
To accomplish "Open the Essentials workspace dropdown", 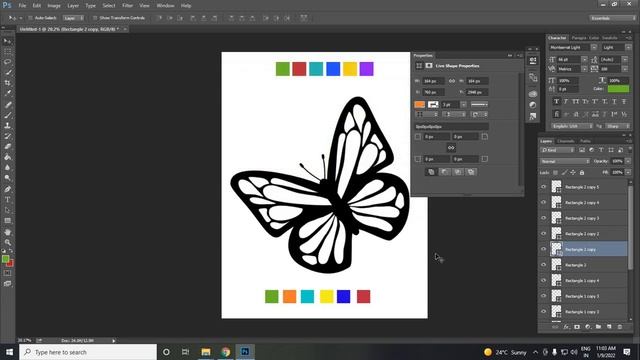I will (612, 18).
